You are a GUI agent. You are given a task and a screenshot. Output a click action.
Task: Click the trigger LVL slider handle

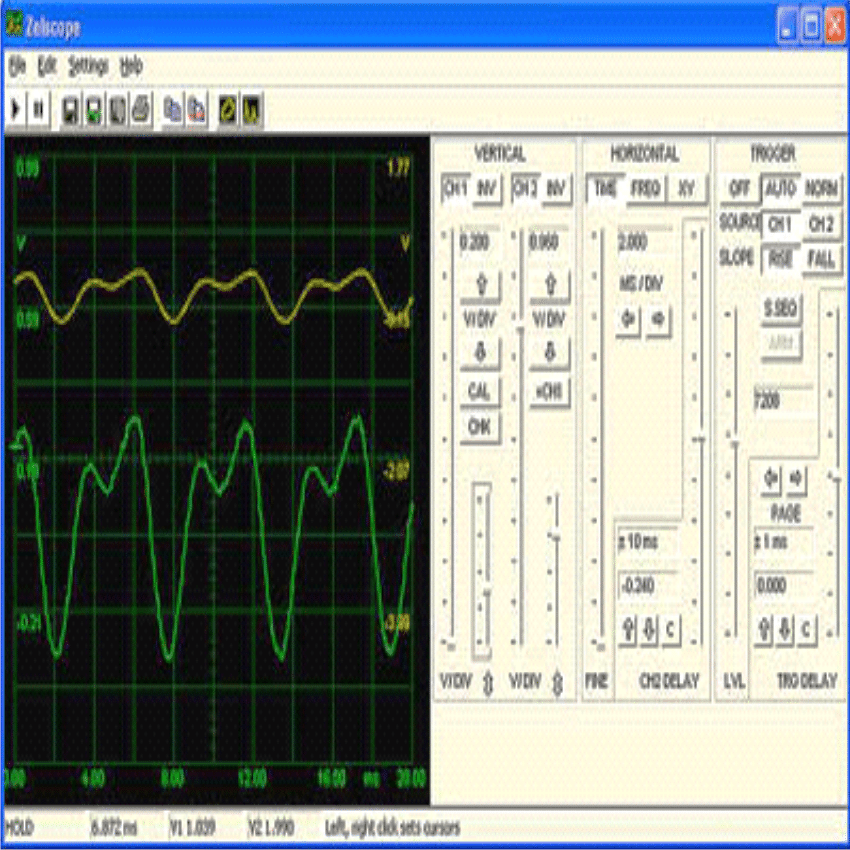pos(734,443)
